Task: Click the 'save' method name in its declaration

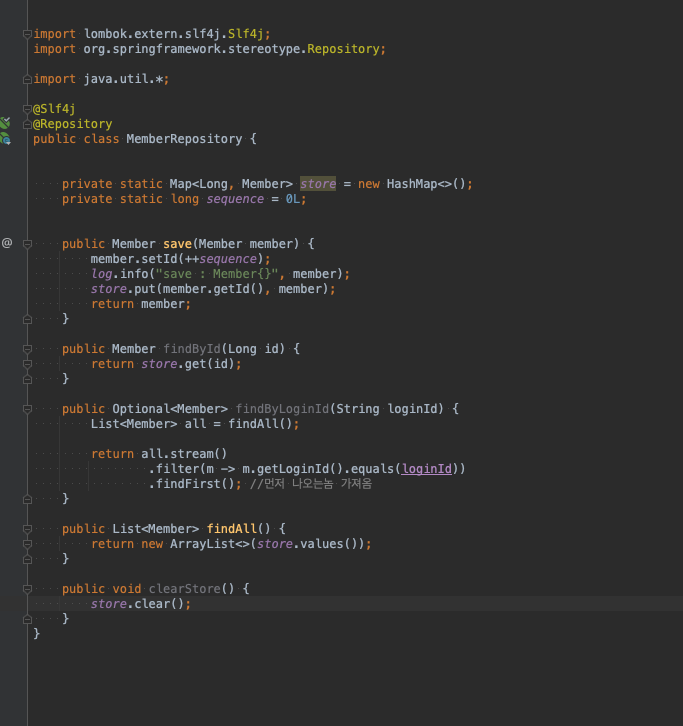Action: pos(177,244)
